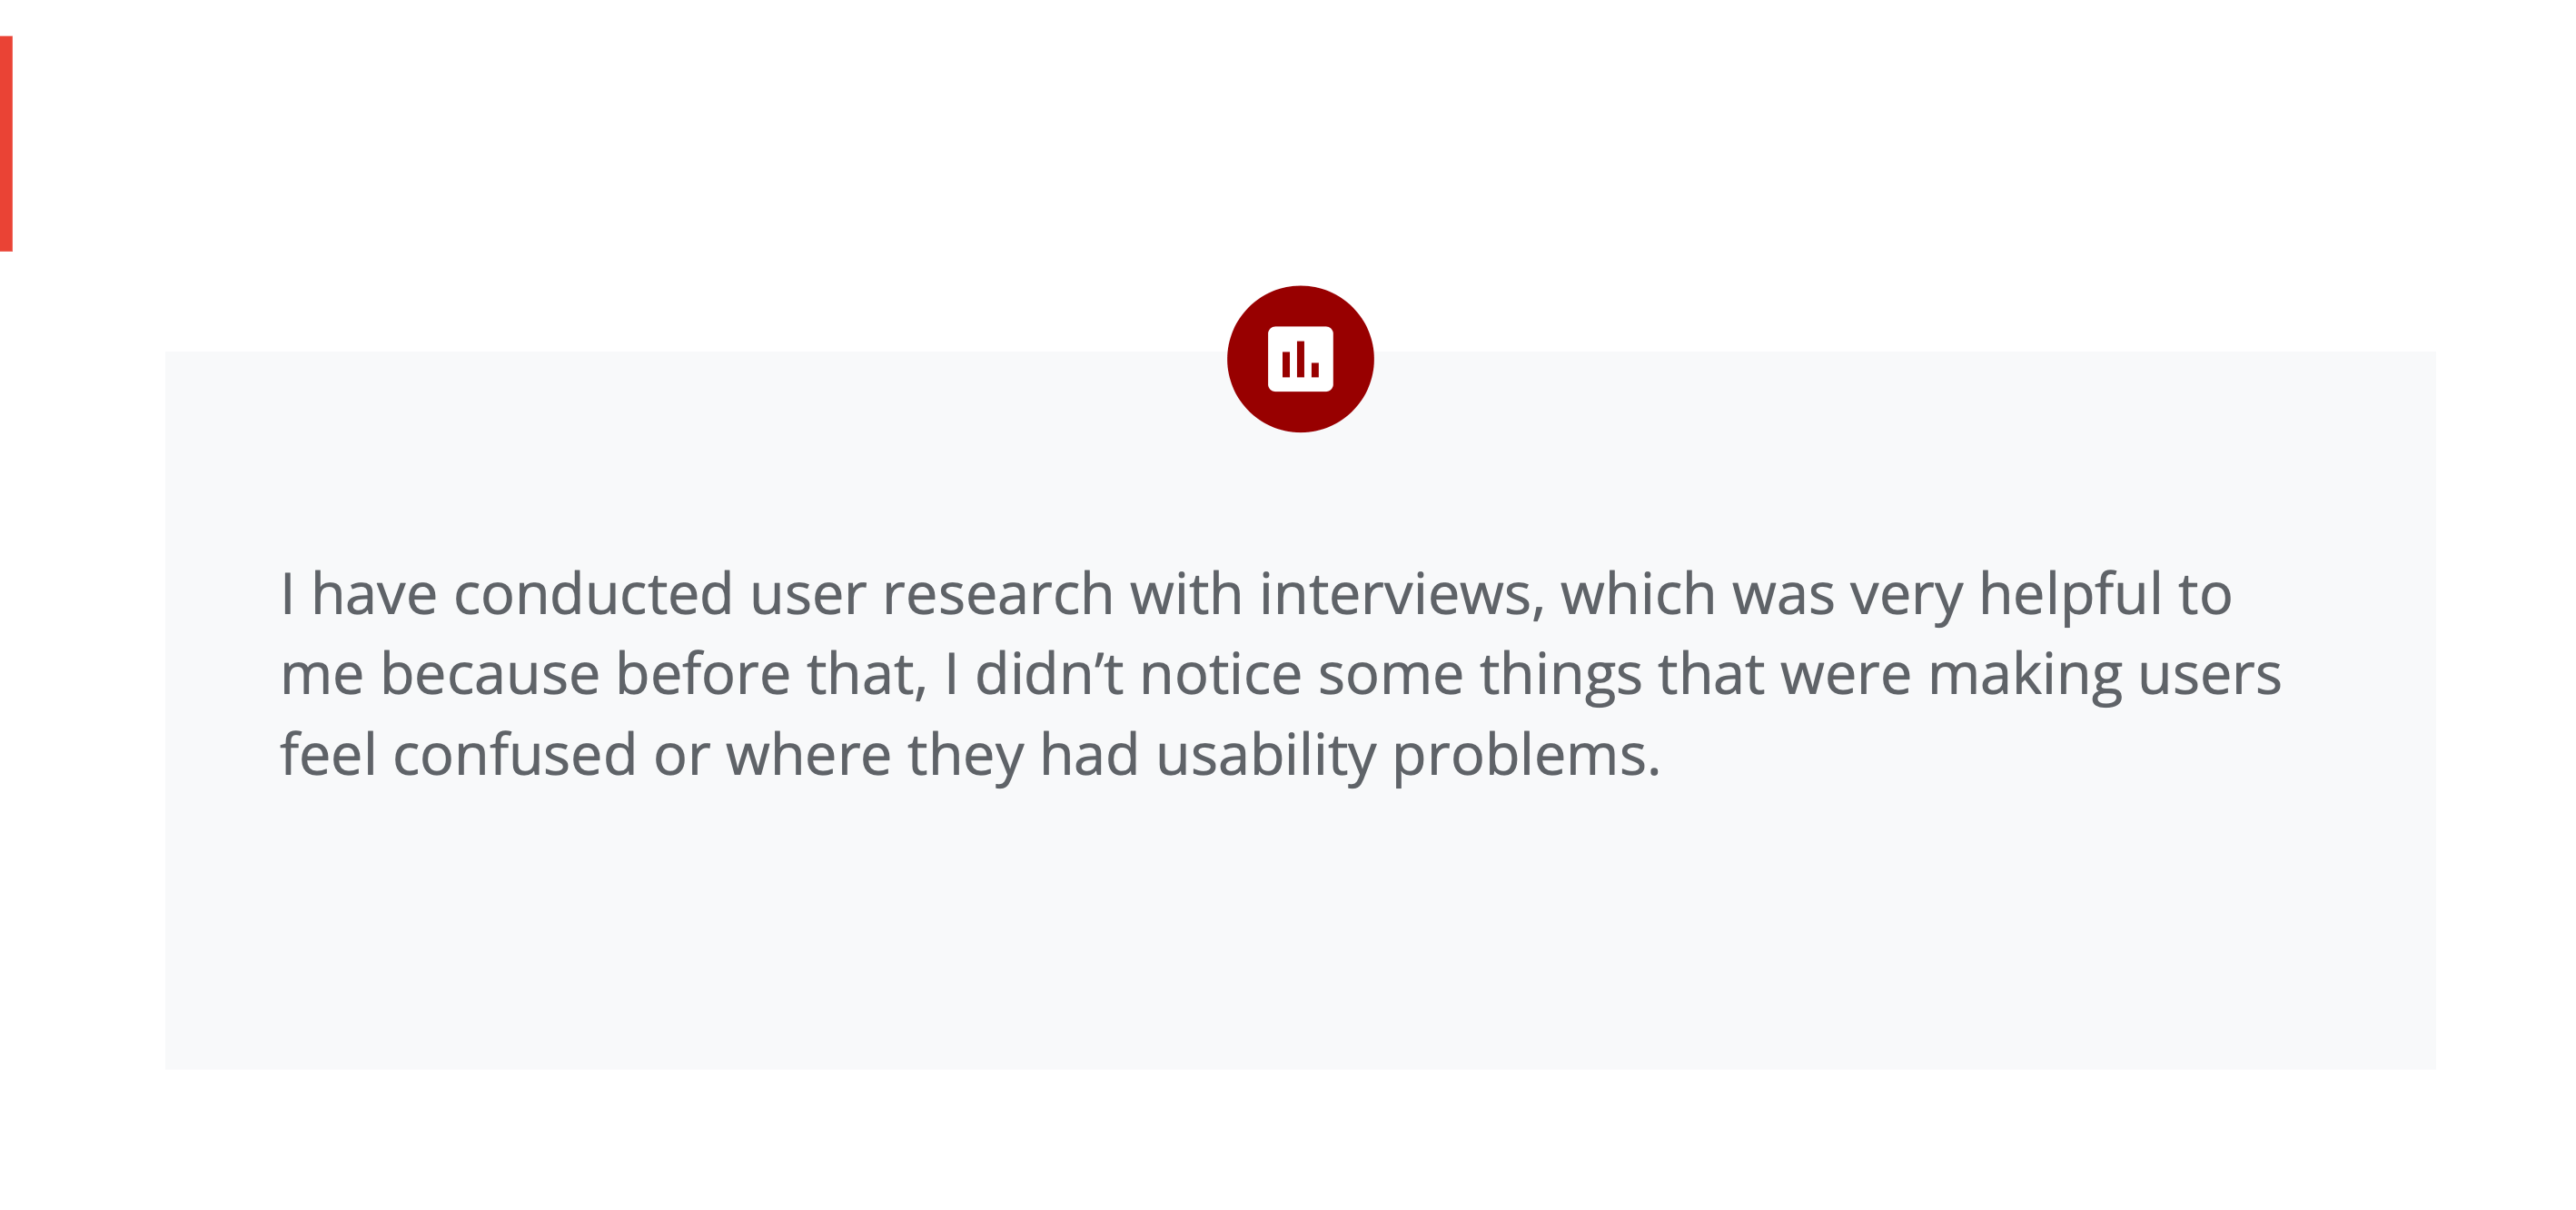The width and height of the screenshot is (2576, 1210).
Task: Click the word "where" in the third line
Action: (808, 754)
